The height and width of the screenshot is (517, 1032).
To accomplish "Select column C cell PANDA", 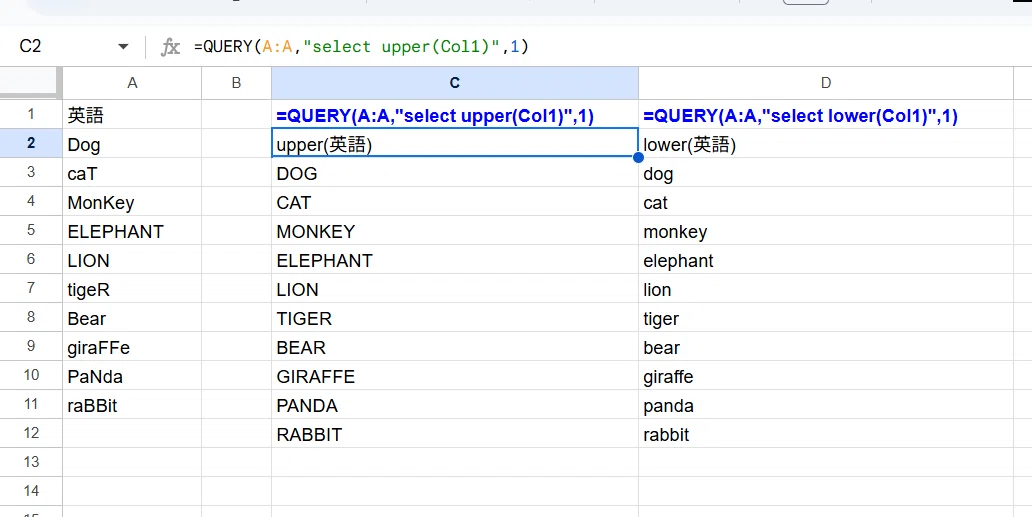I will [x=455, y=405].
